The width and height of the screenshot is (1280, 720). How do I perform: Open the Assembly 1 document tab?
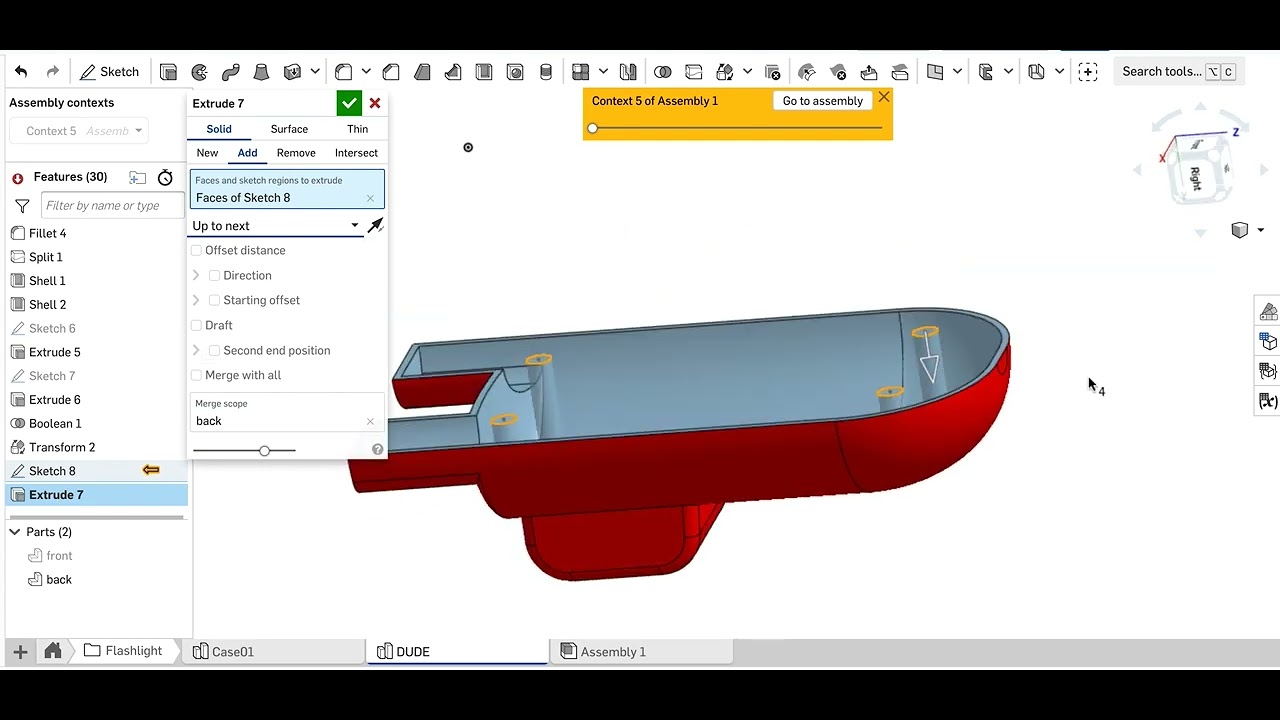(x=642, y=652)
